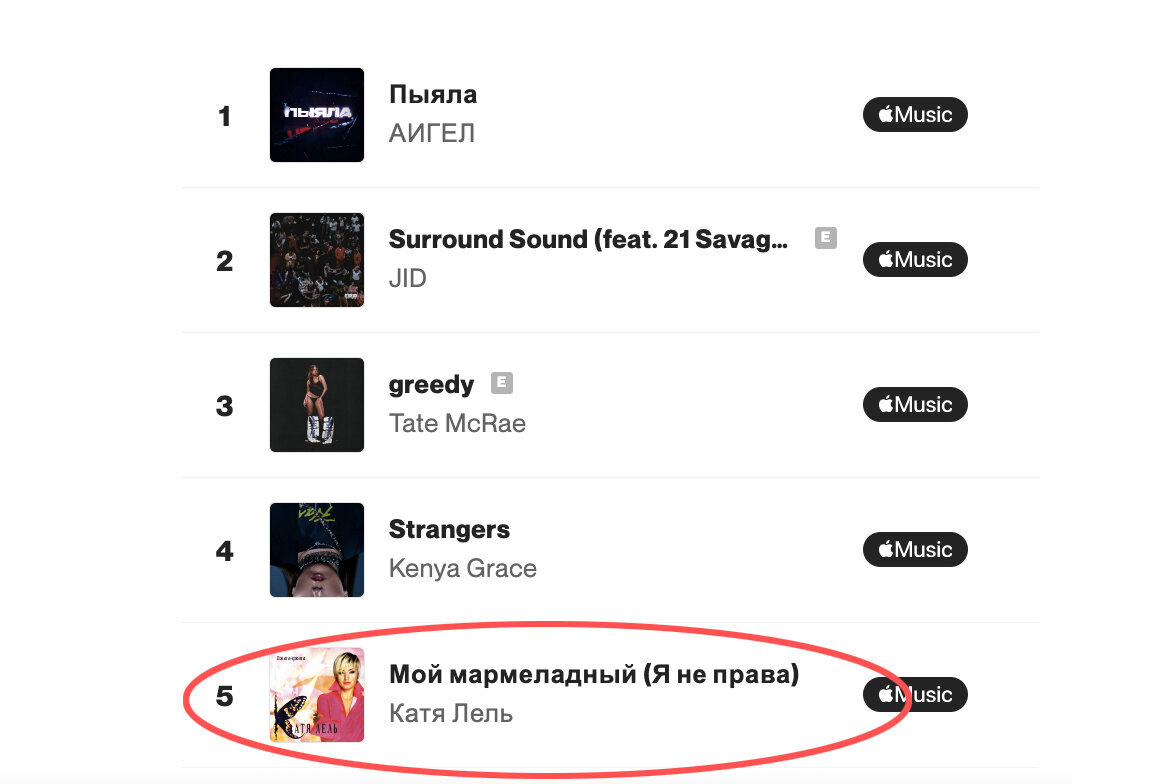
Task: Click the Пыяла album cover
Action: coord(317,115)
